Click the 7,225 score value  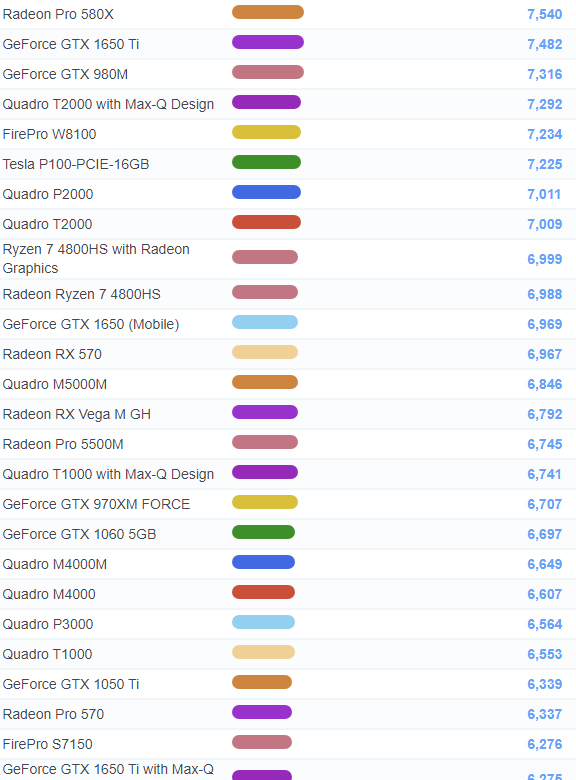[x=545, y=164]
